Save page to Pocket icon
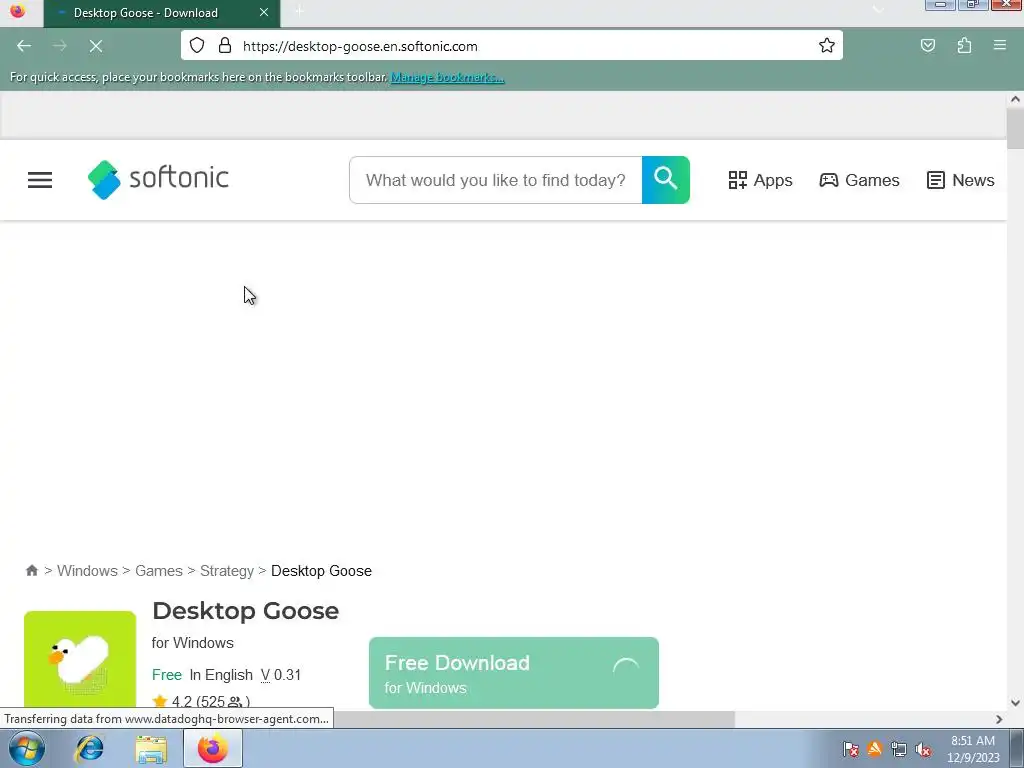Screen dimensions: 1024x768 click(927, 45)
